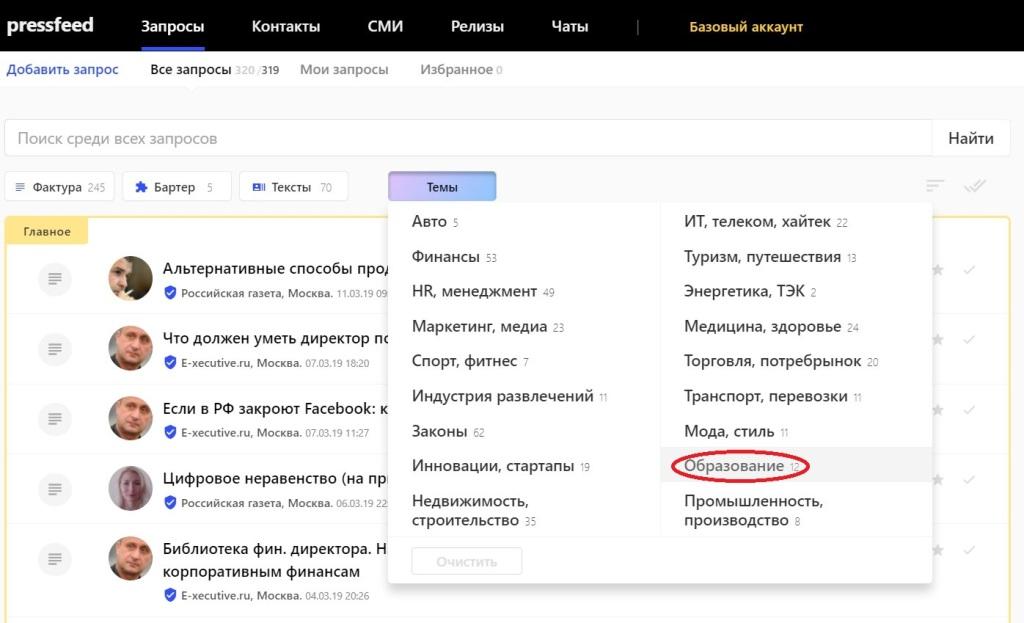Click document icon beside Цифровое неравенство request
This screenshot has height=623, width=1024.
tap(55, 488)
